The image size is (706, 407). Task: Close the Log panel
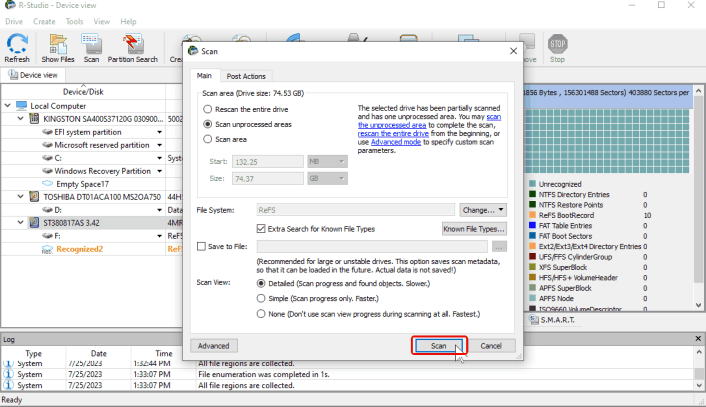pyautogui.click(x=698, y=339)
